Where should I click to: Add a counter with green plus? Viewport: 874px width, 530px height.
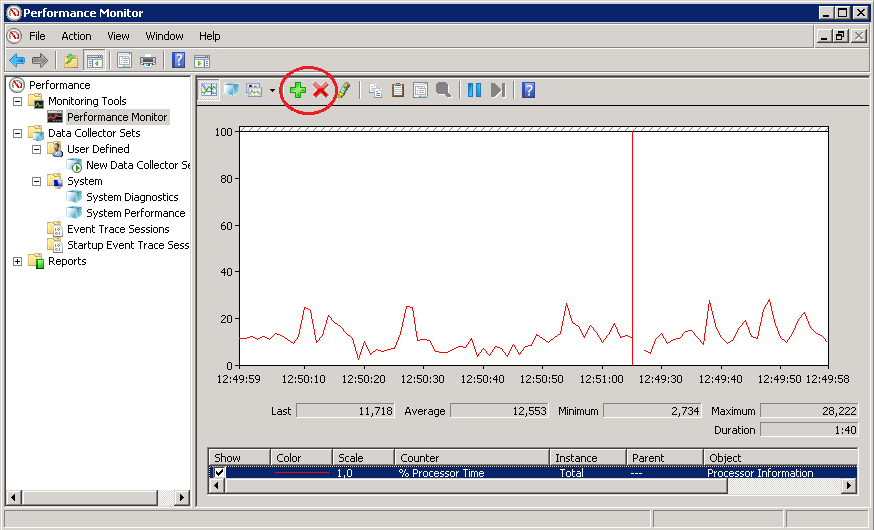tap(298, 90)
